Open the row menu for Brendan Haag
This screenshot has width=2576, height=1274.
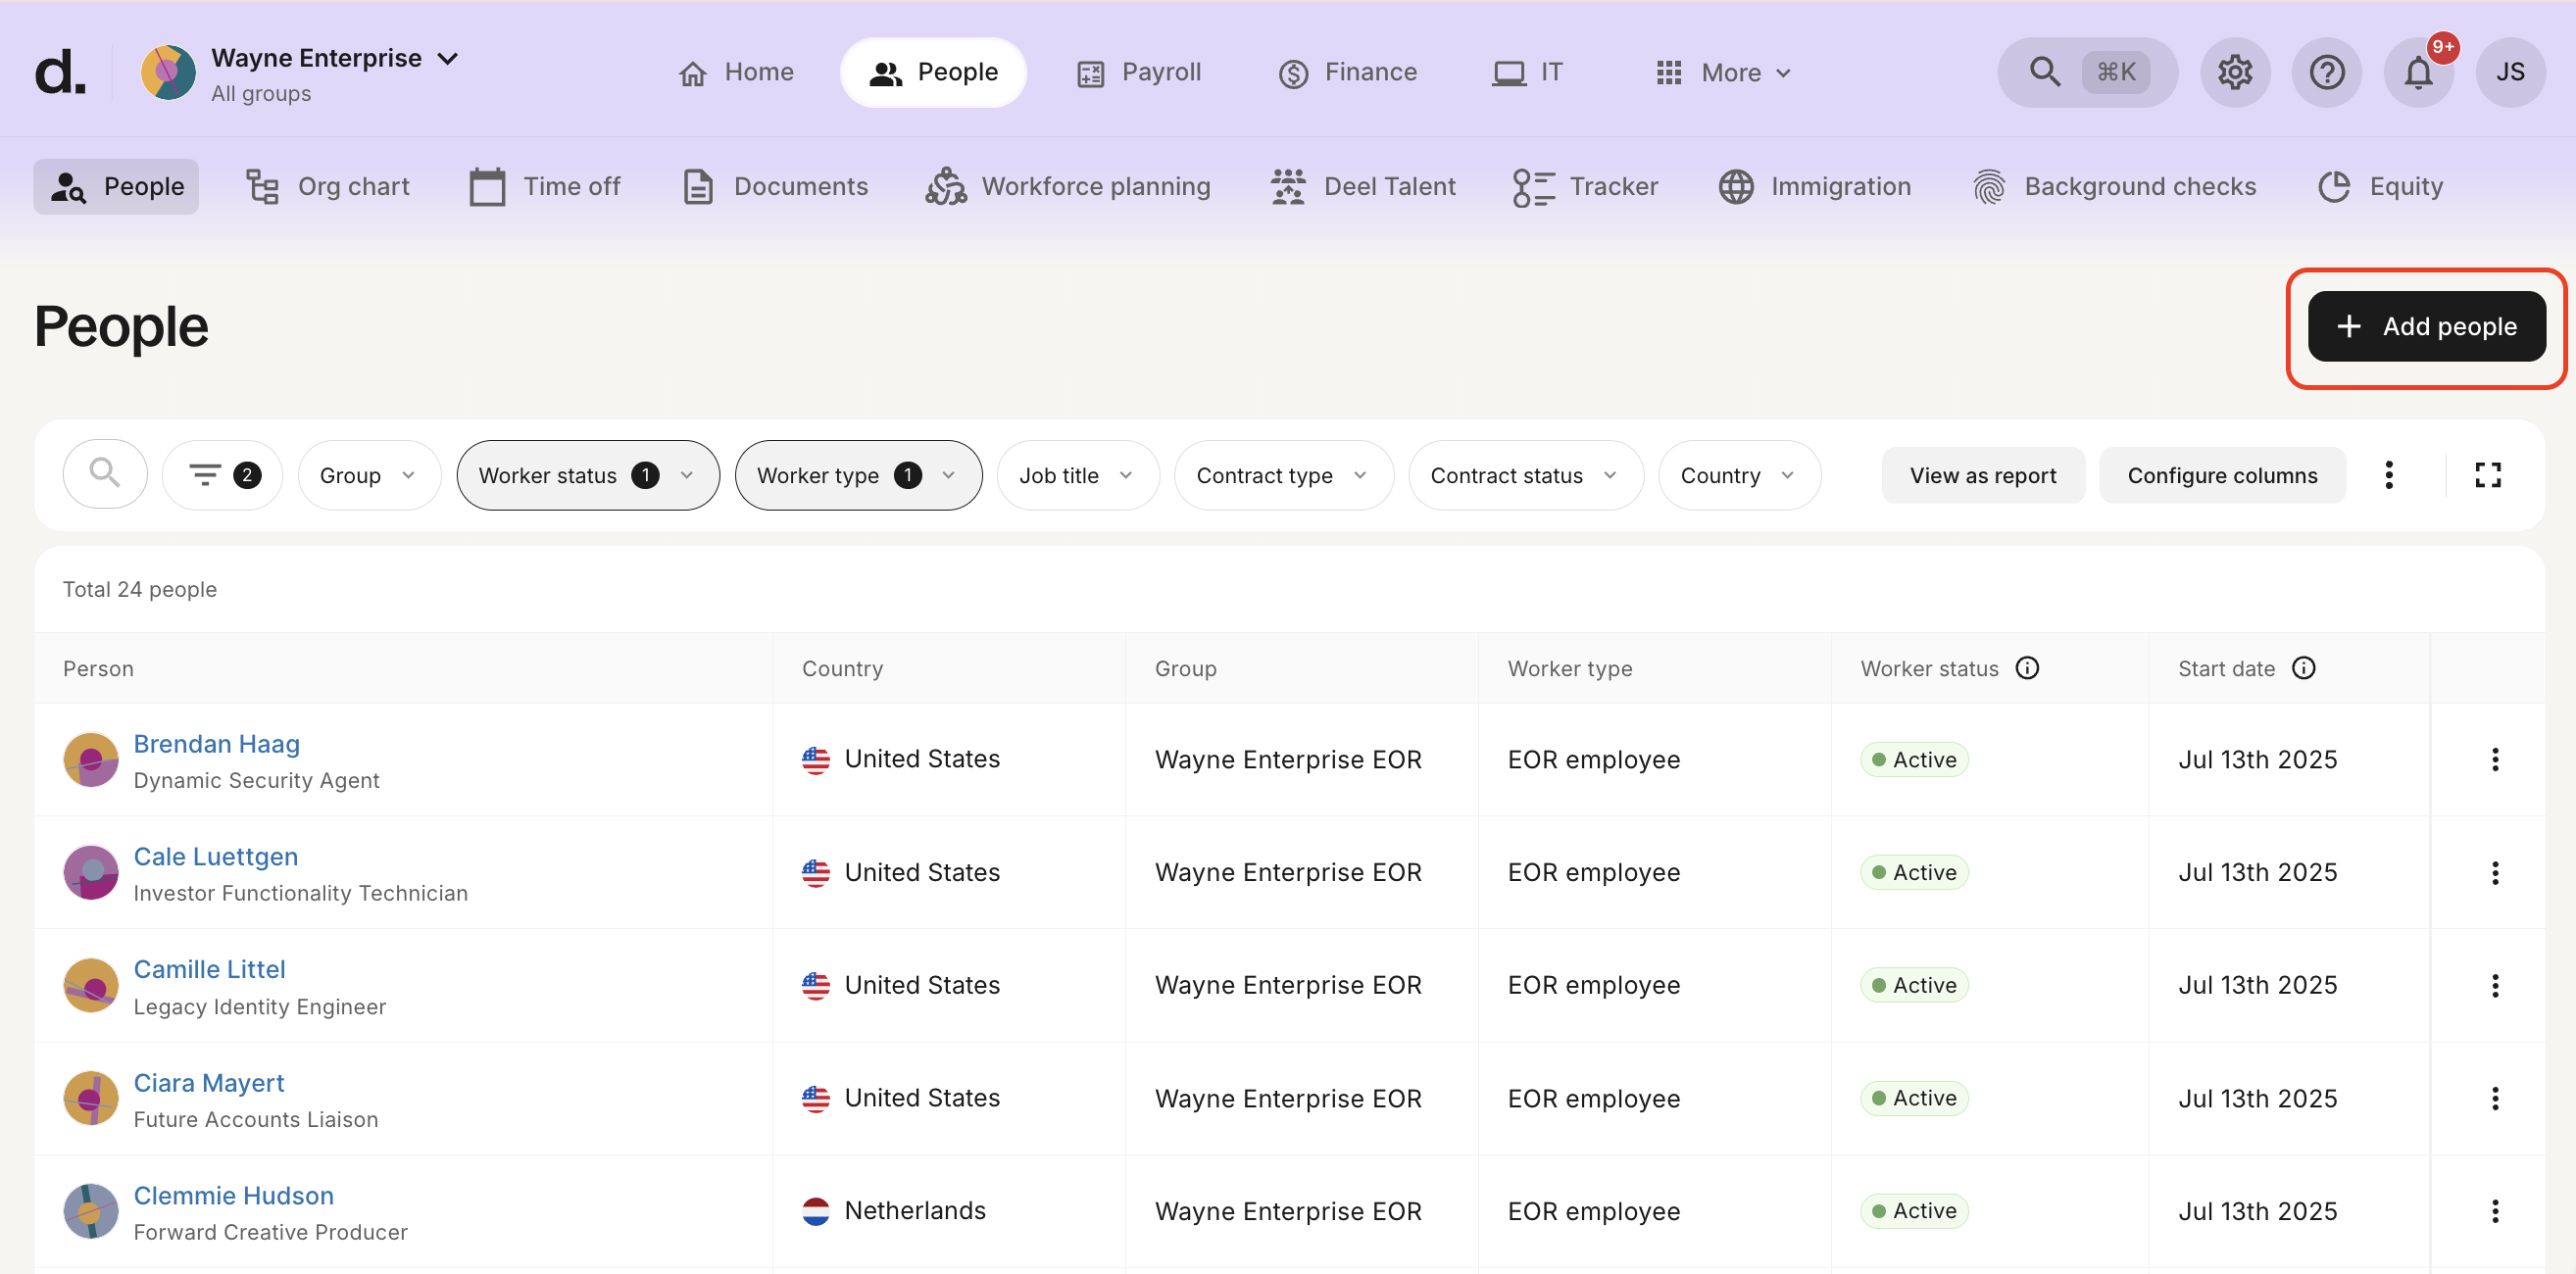[2494, 759]
